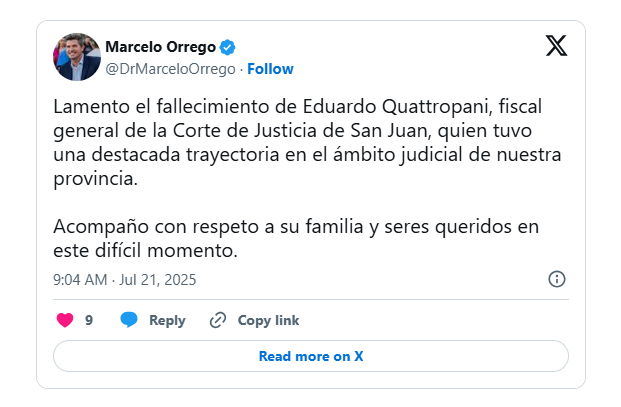Open the Marcelo Orrego display name
The image size is (621, 407).
pos(160,47)
